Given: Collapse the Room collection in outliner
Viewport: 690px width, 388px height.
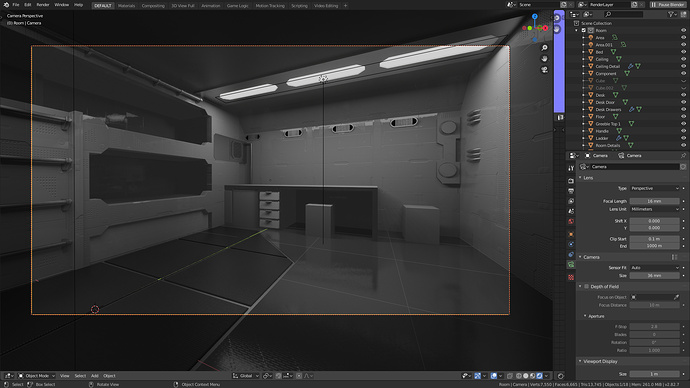Looking at the screenshot, I should [x=576, y=30].
